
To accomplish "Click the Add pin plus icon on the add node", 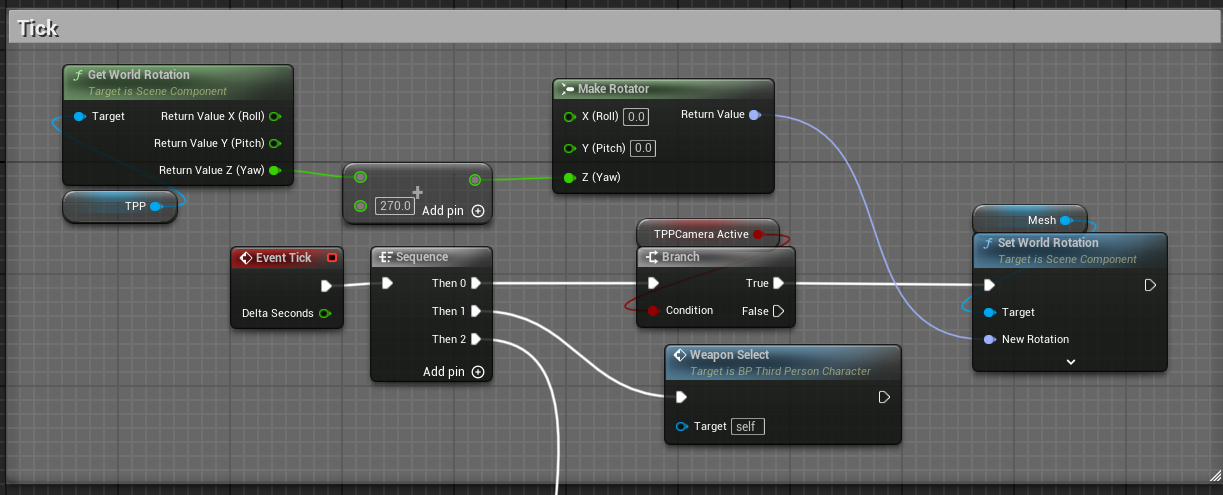I will (x=478, y=211).
